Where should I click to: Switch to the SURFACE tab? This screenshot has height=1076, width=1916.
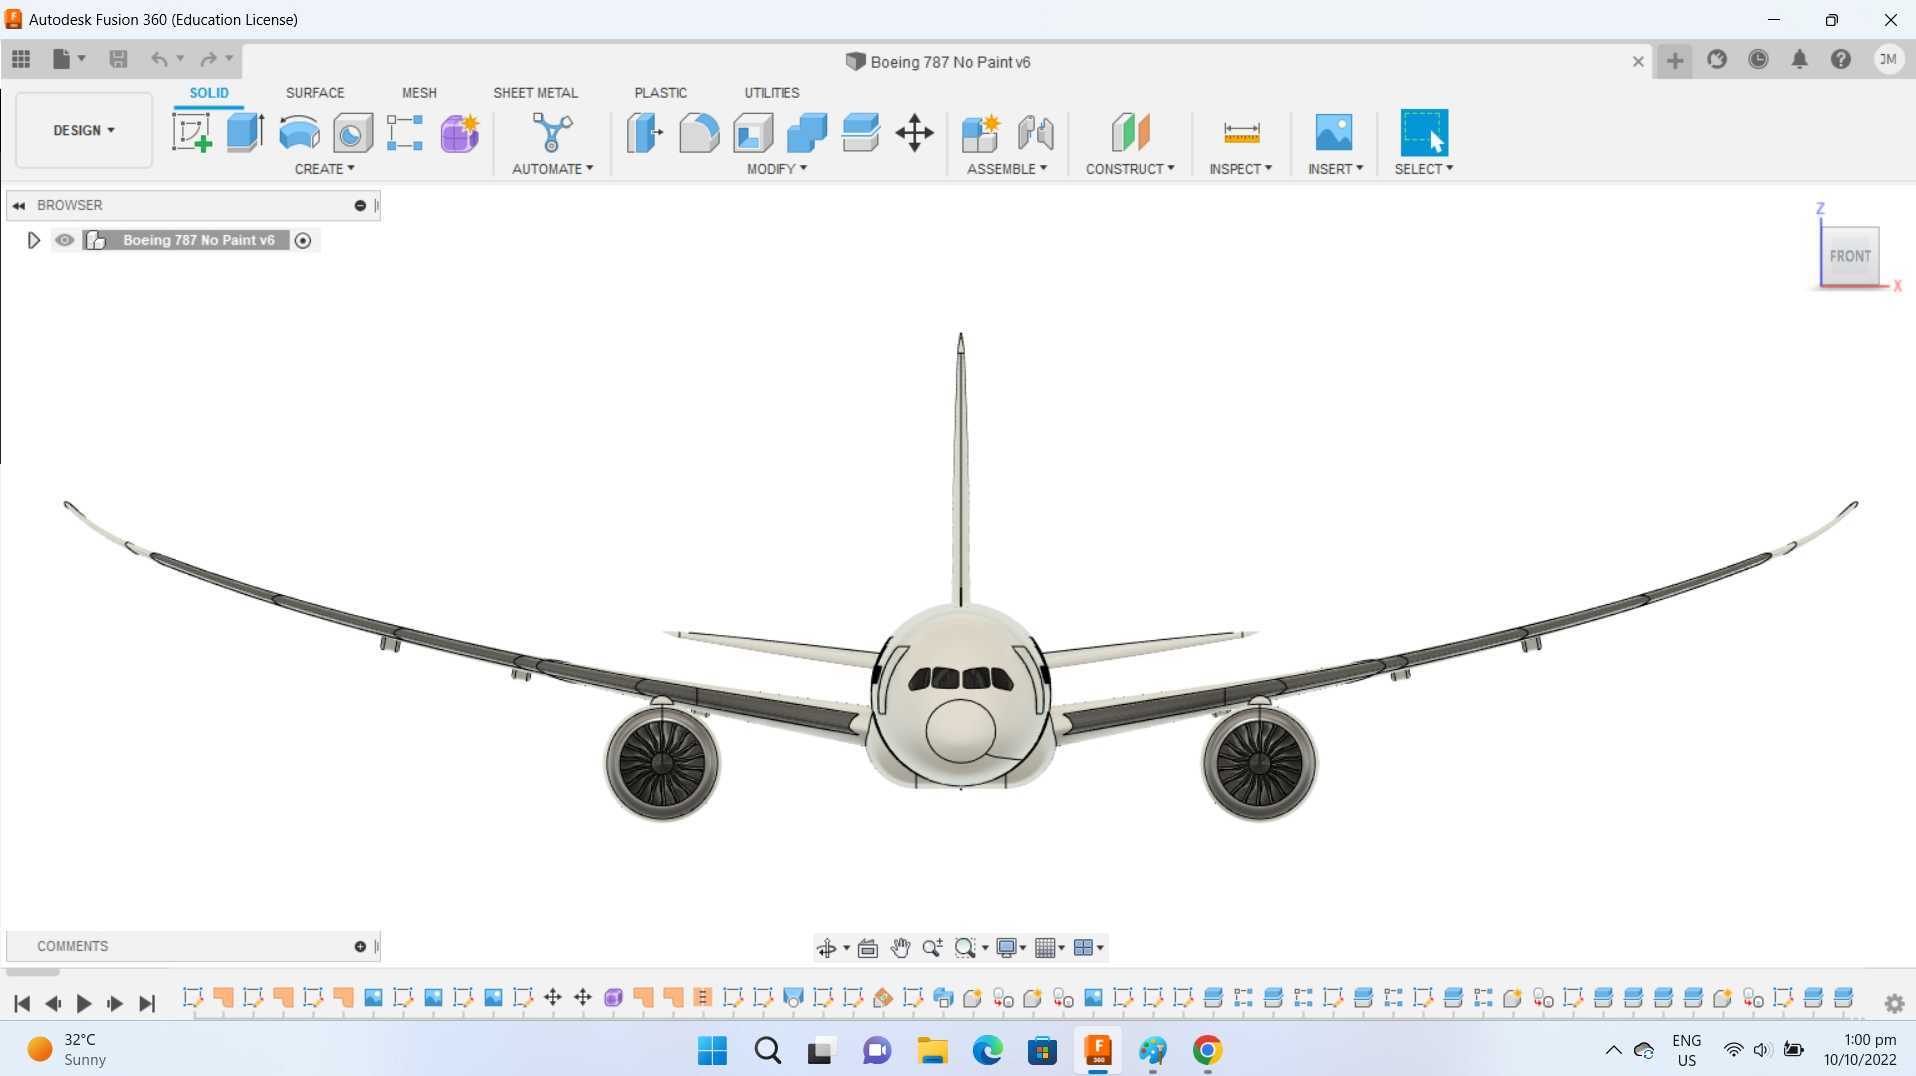(x=315, y=93)
